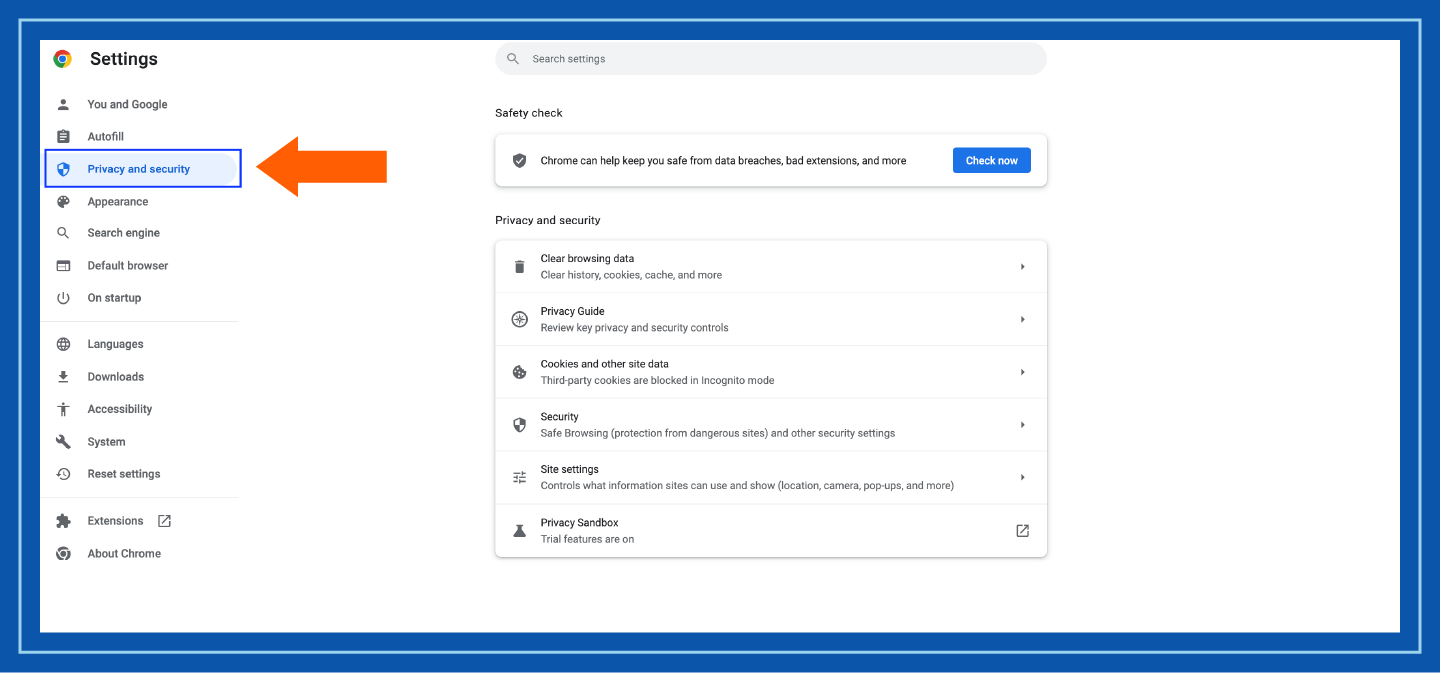The width and height of the screenshot is (1440, 673).
Task: Click the Extensions puzzle piece icon
Action: point(63,521)
